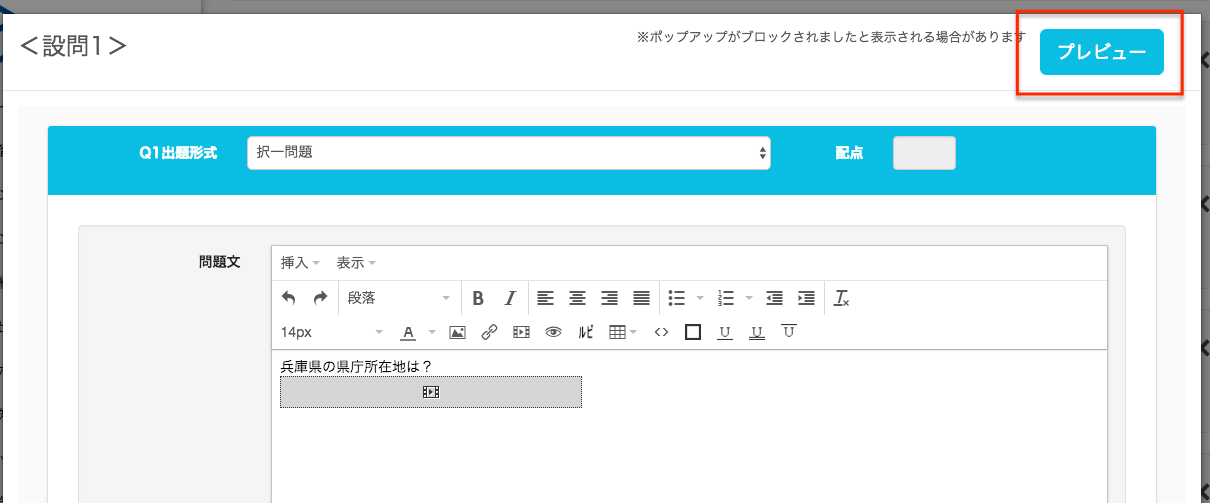Click the redo arrow in editor toolbar
This screenshot has width=1210, height=503.
coord(320,298)
